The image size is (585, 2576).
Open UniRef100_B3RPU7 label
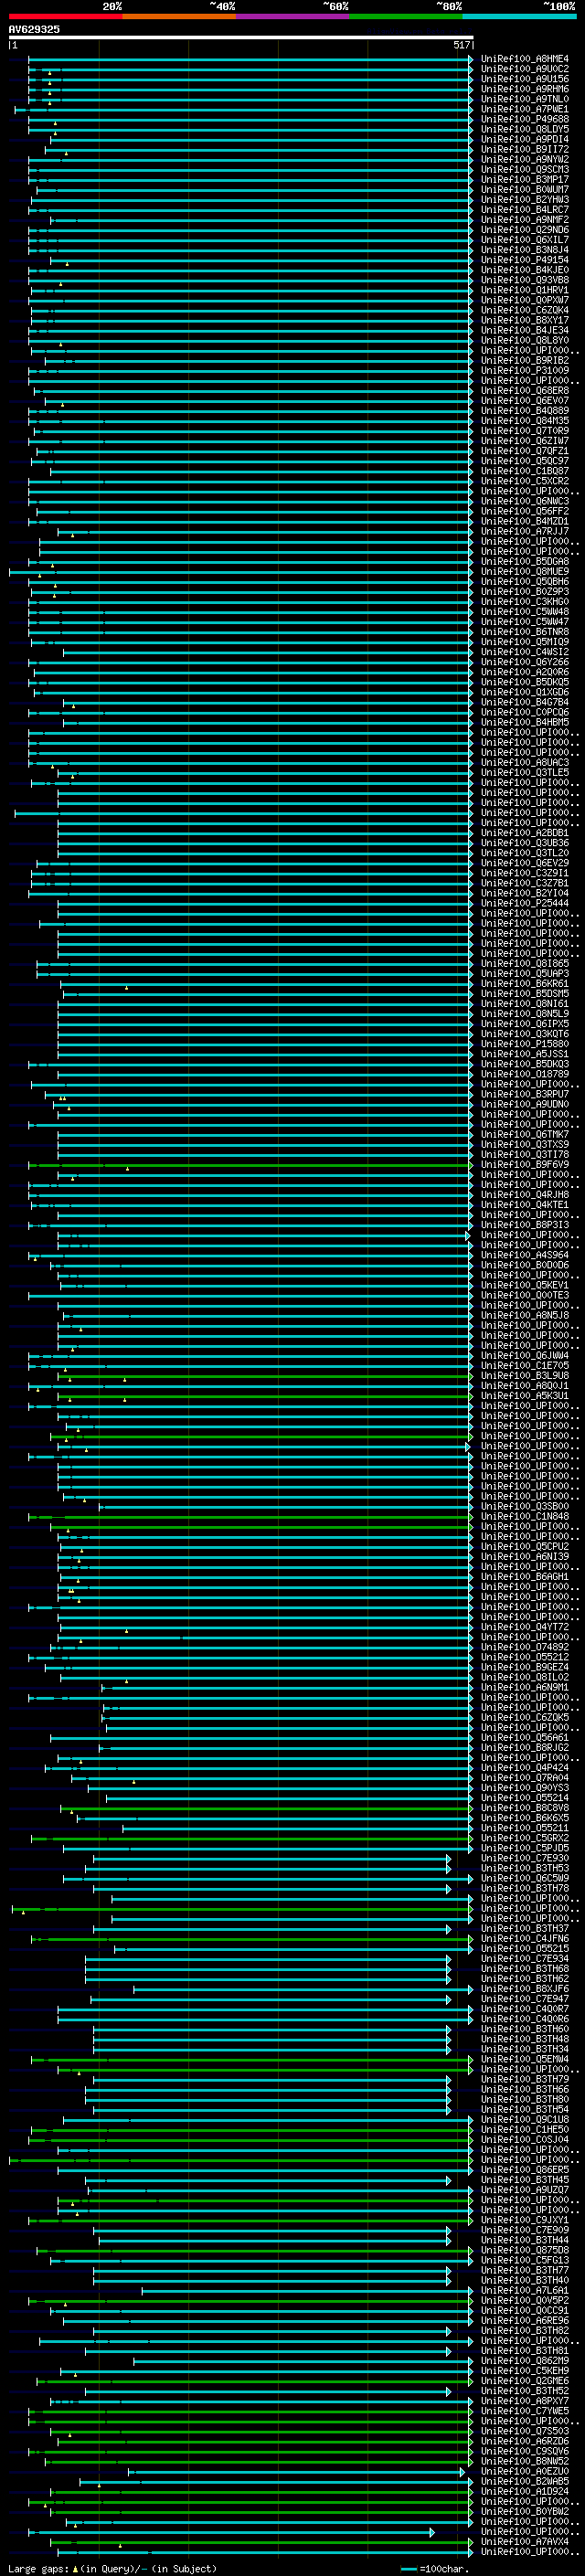pos(525,1094)
